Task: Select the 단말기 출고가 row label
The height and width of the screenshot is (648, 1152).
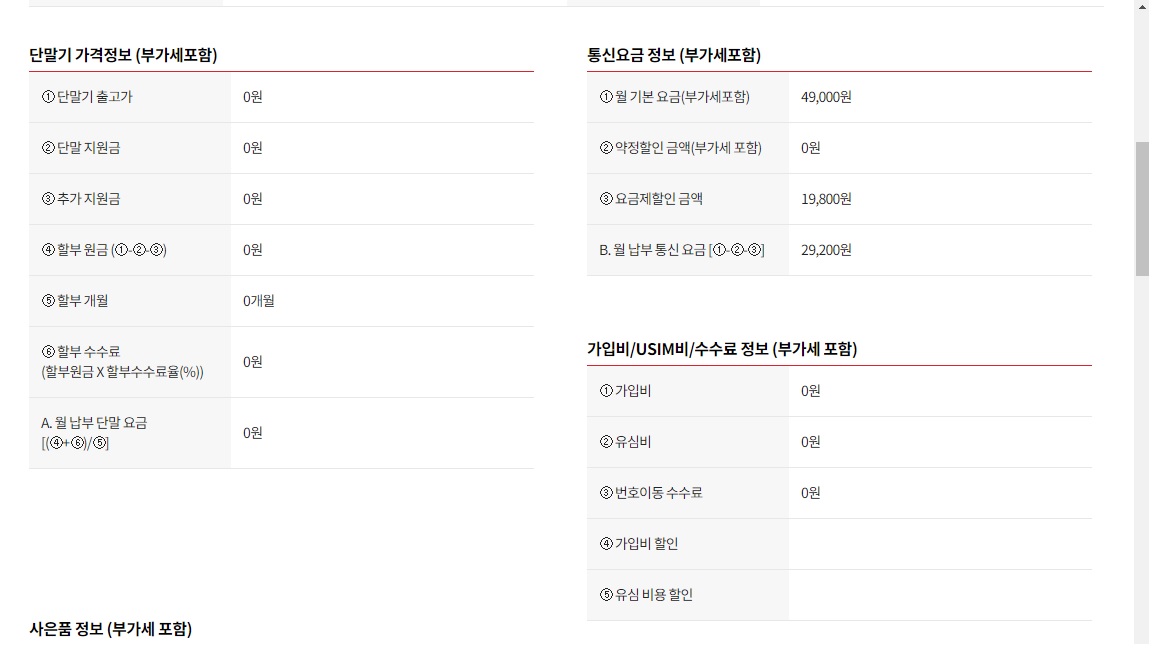Action: point(87,97)
